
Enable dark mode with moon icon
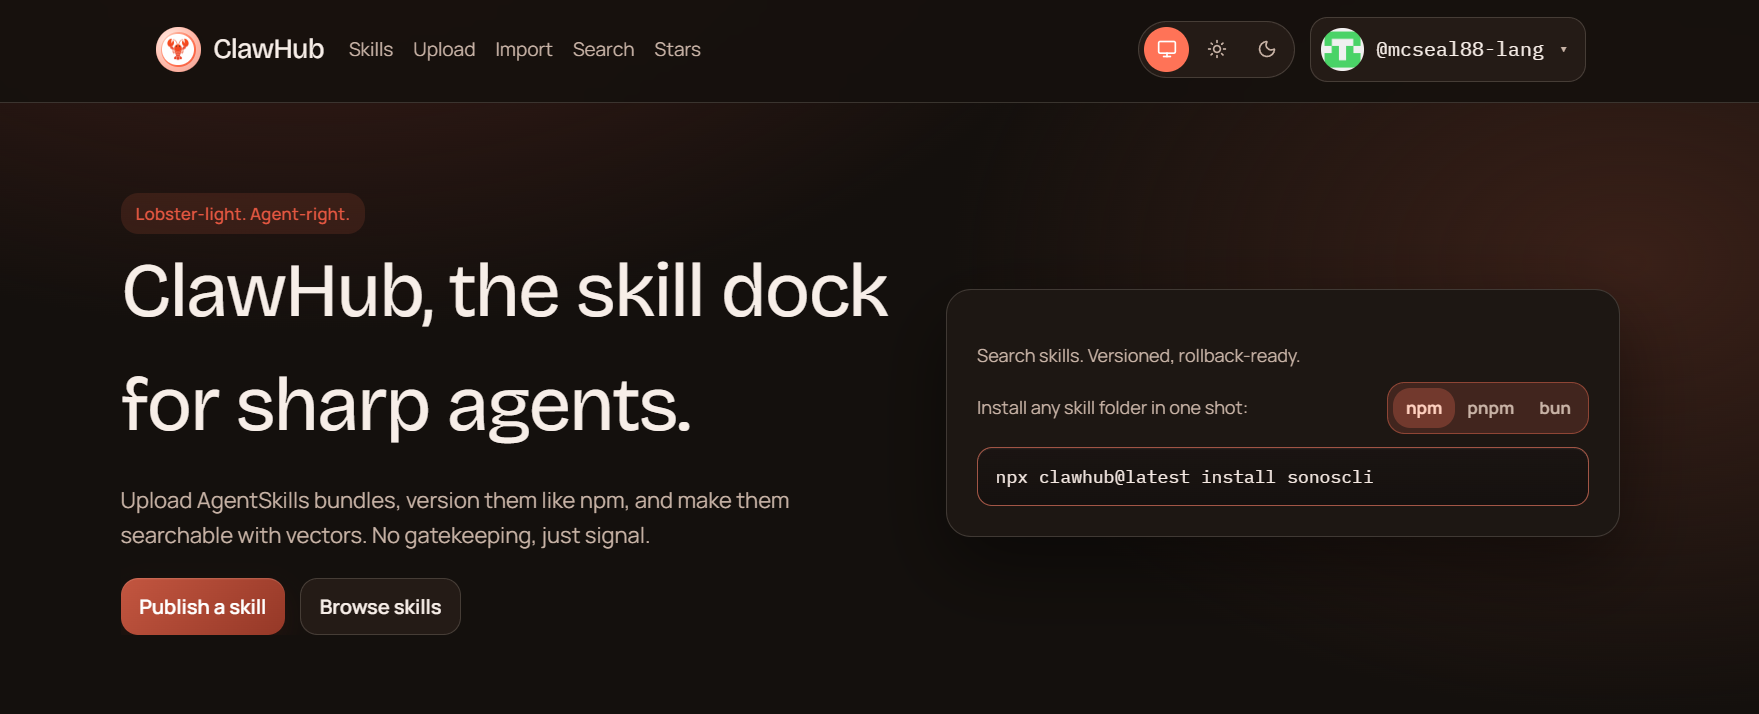pos(1266,49)
